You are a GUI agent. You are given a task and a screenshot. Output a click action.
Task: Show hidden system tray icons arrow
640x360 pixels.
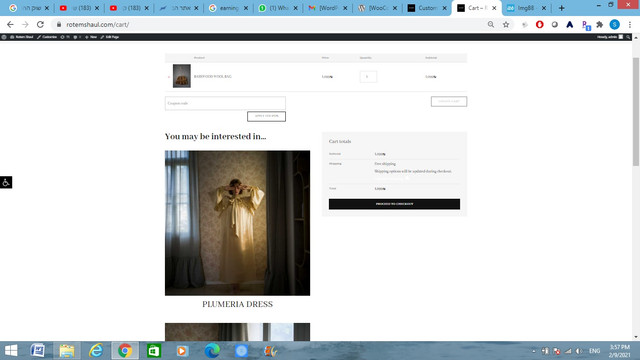(533, 351)
